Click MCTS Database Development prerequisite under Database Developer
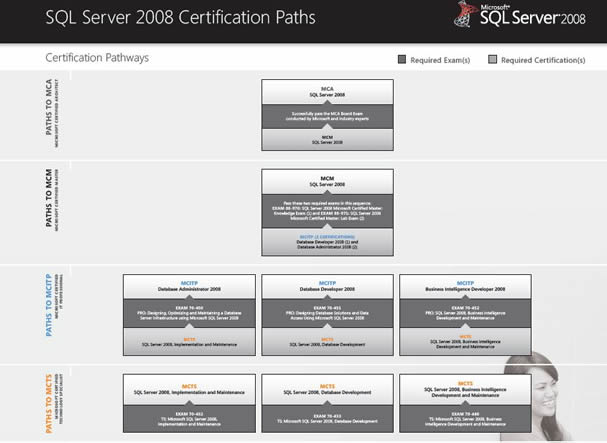The width and height of the screenshot is (607, 443). pos(328,342)
